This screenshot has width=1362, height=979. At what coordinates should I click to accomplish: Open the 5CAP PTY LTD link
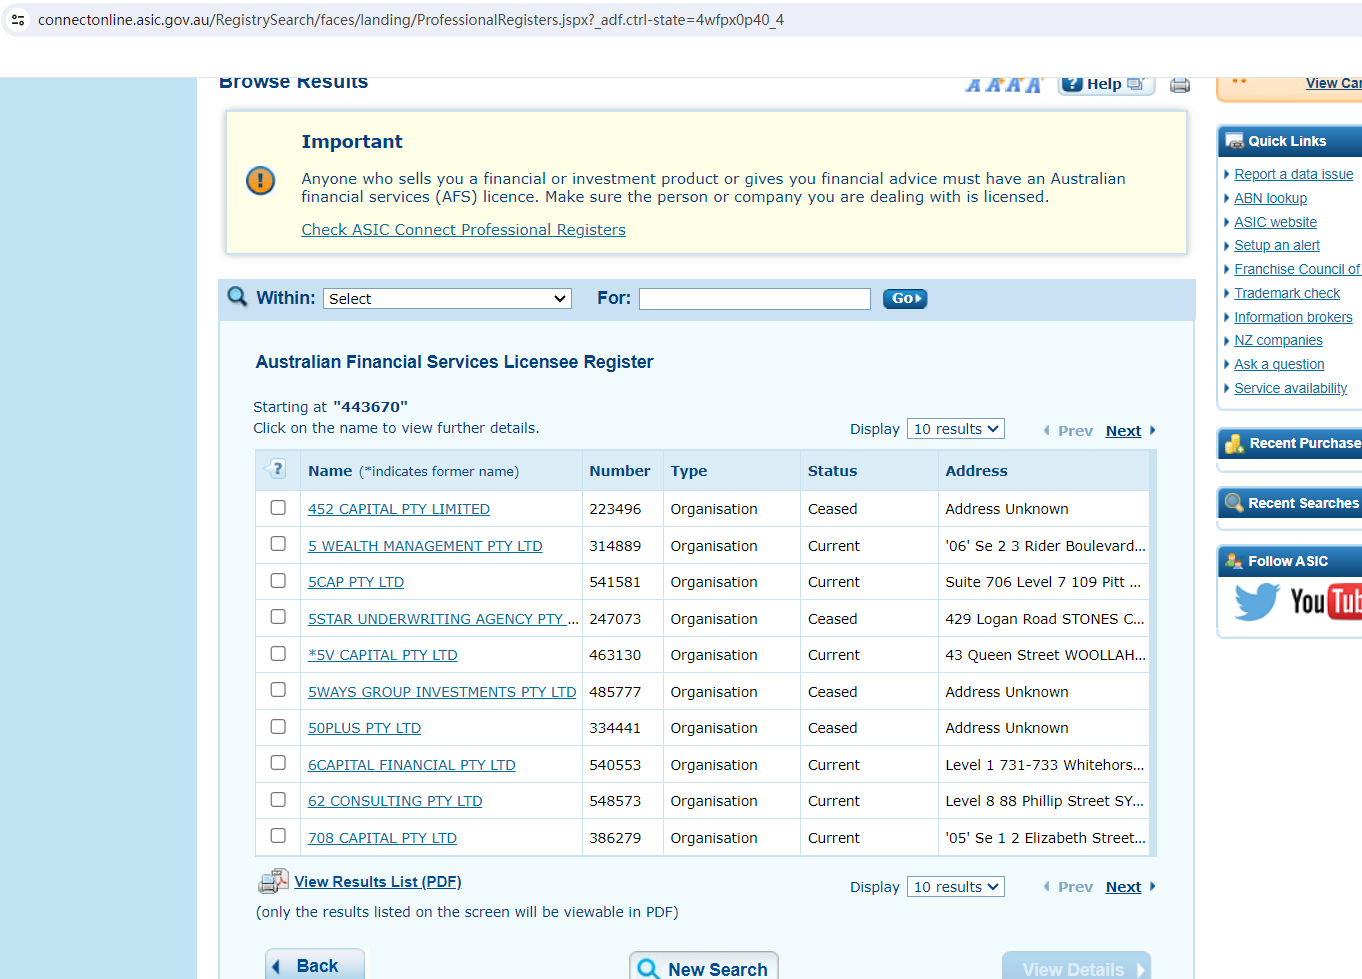[x=356, y=582]
